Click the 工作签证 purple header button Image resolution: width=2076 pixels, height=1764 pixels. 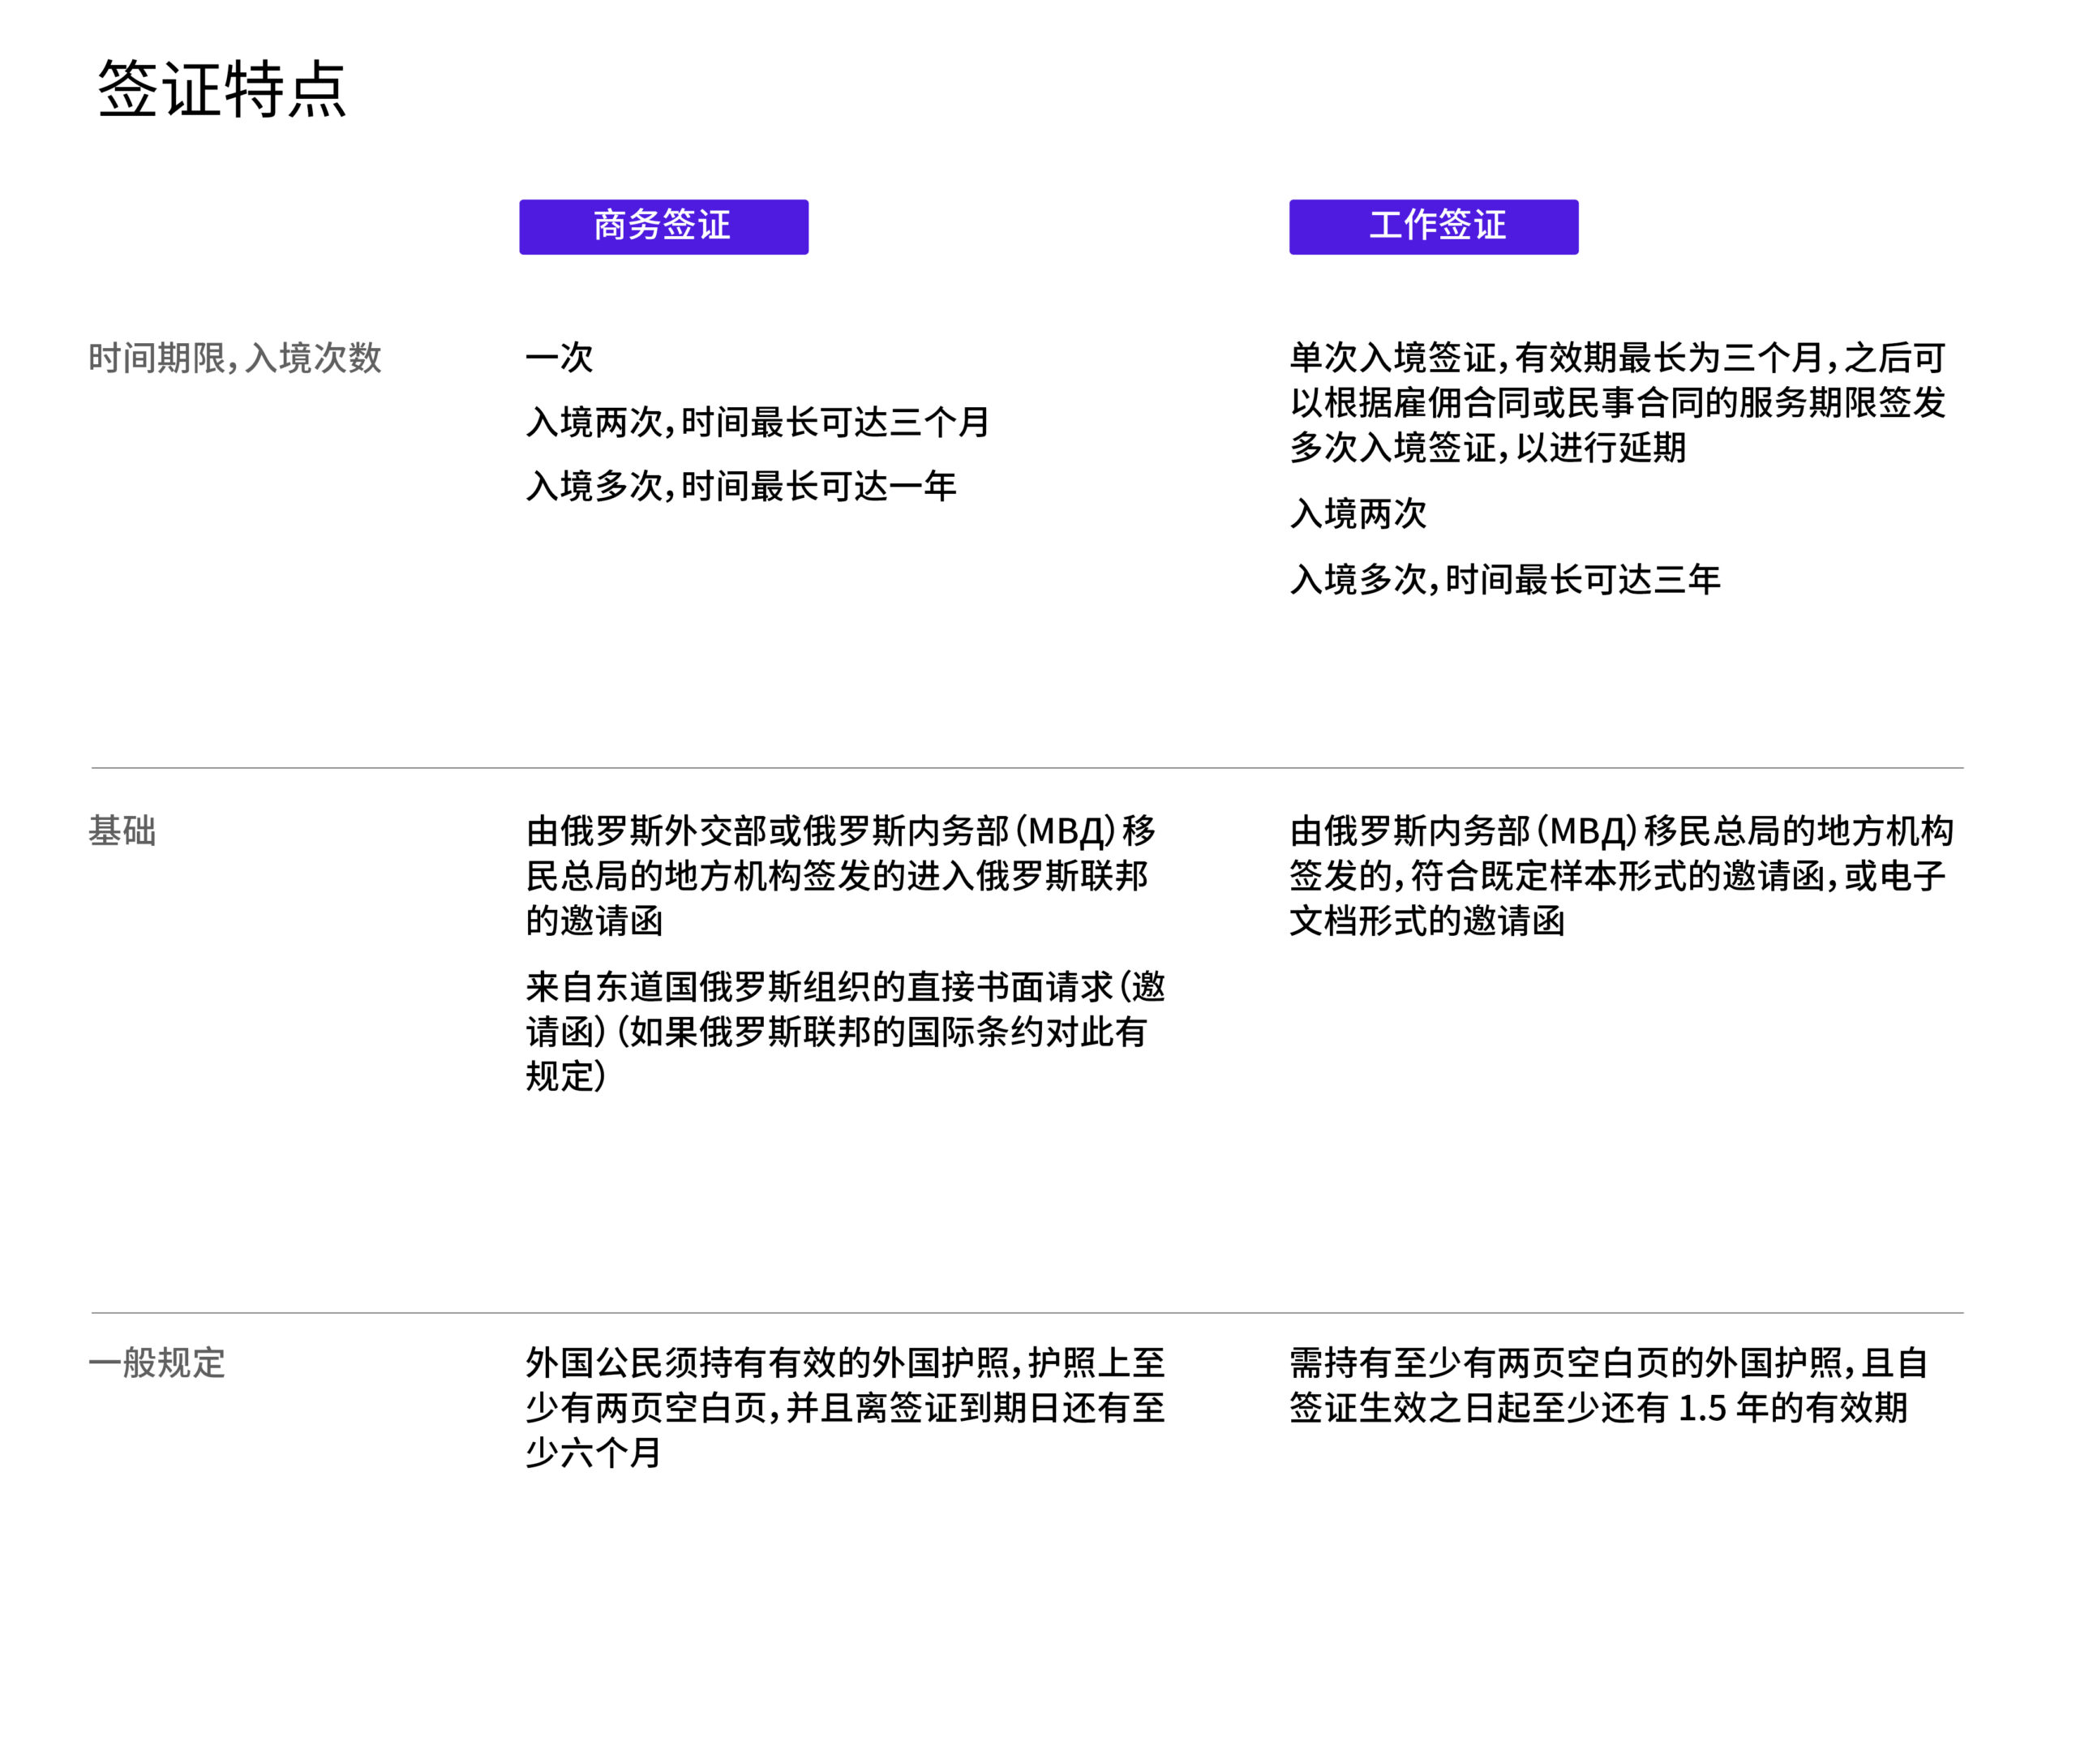pyautogui.click(x=1433, y=226)
